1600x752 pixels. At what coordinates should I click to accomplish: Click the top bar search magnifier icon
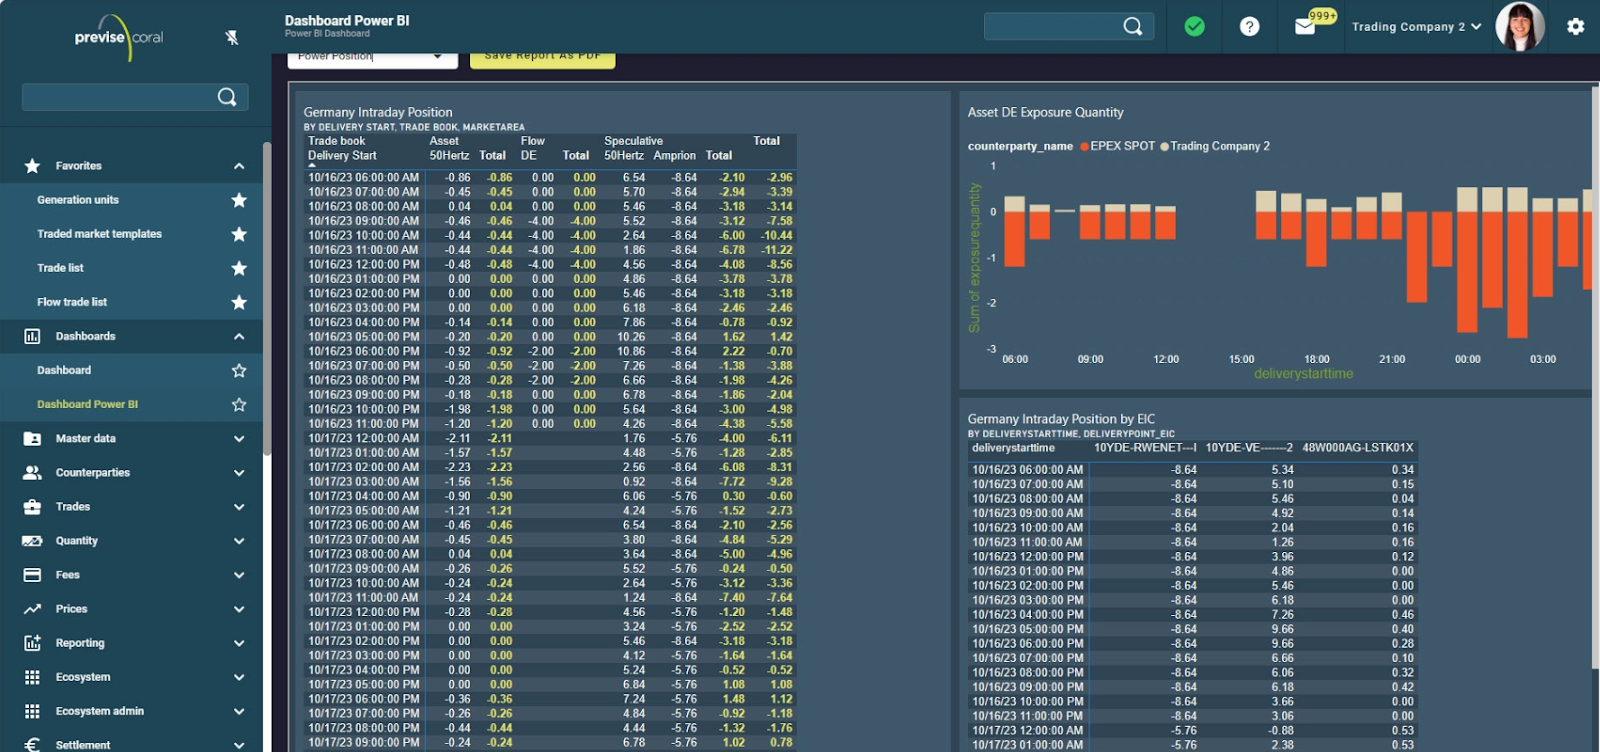pos(1133,26)
